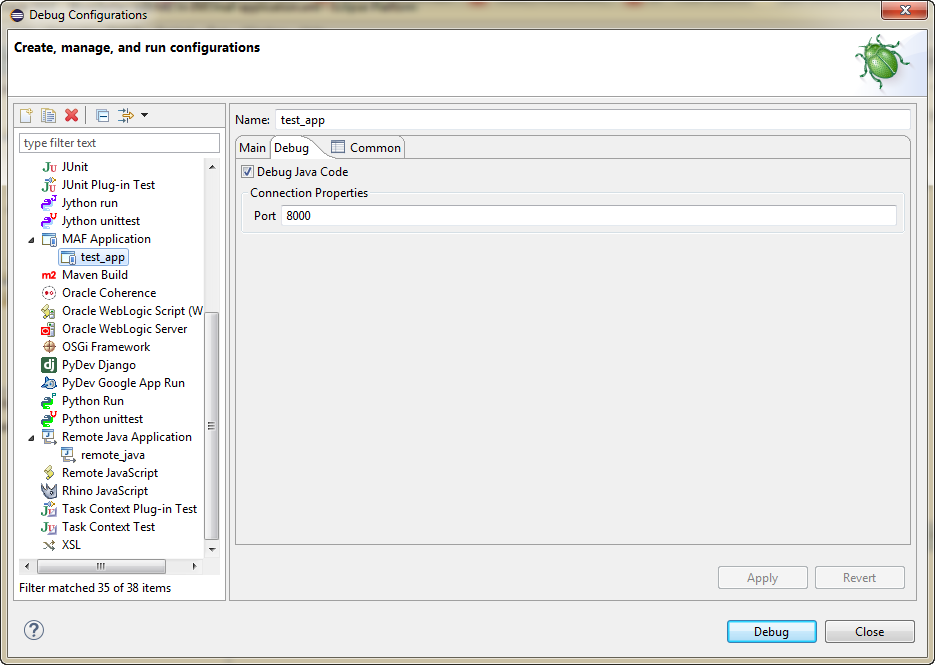This screenshot has height=665, width=935.
Task: Click the JUnit icon in tree
Action: 49,167
